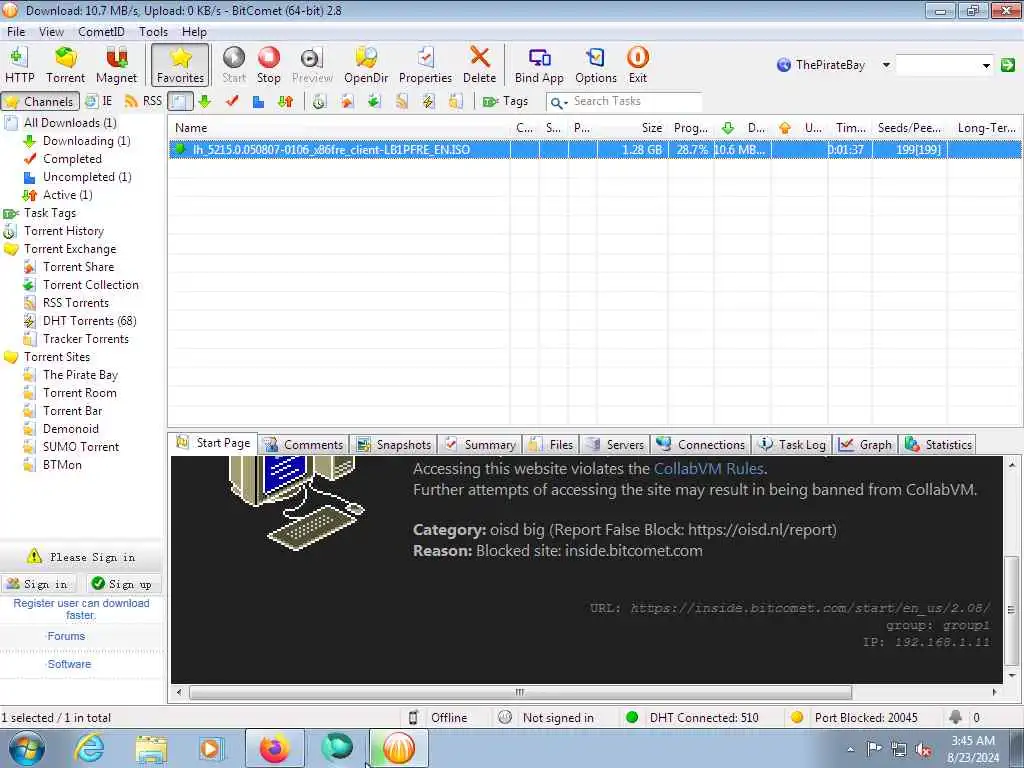The height and width of the screenshot is (768, 1024).
Task: Add a Magnet link
Action: (116, 65)
